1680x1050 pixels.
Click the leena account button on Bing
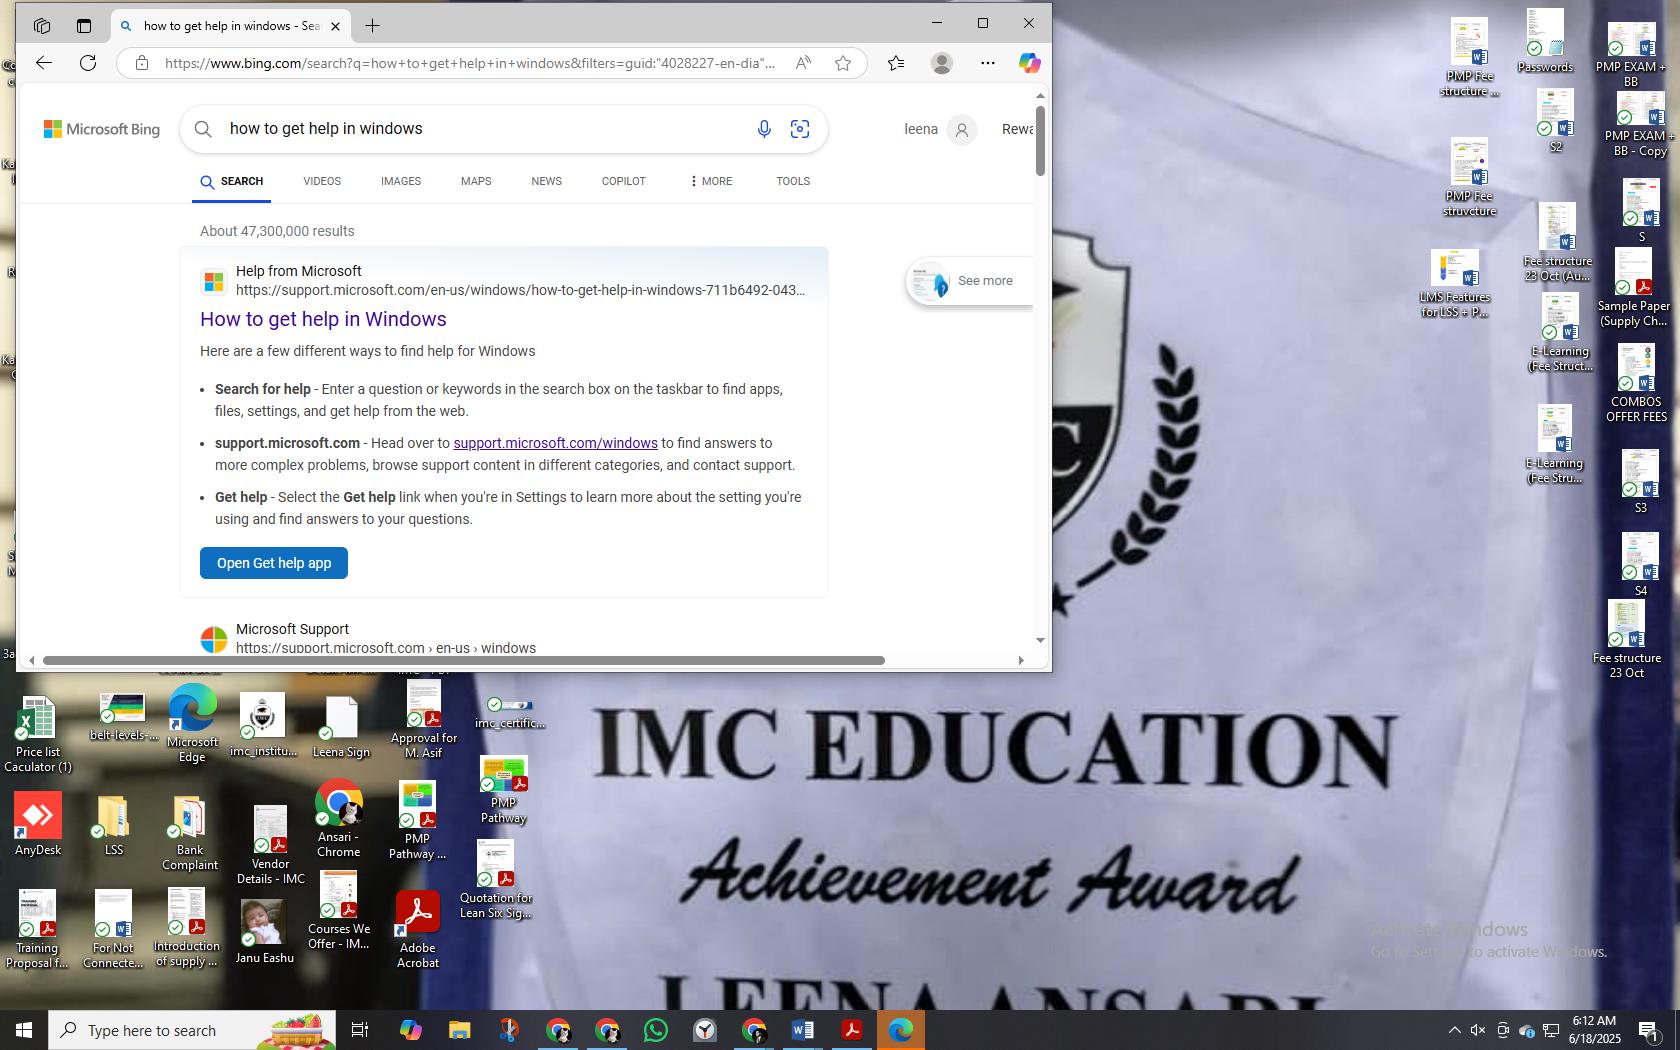tap(940, 129)
